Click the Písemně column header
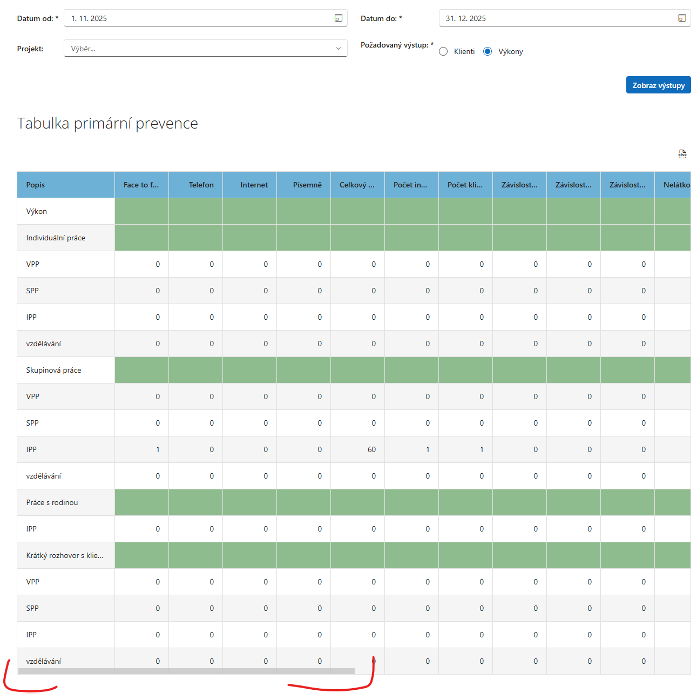698x694 pixels. point(303,185)
